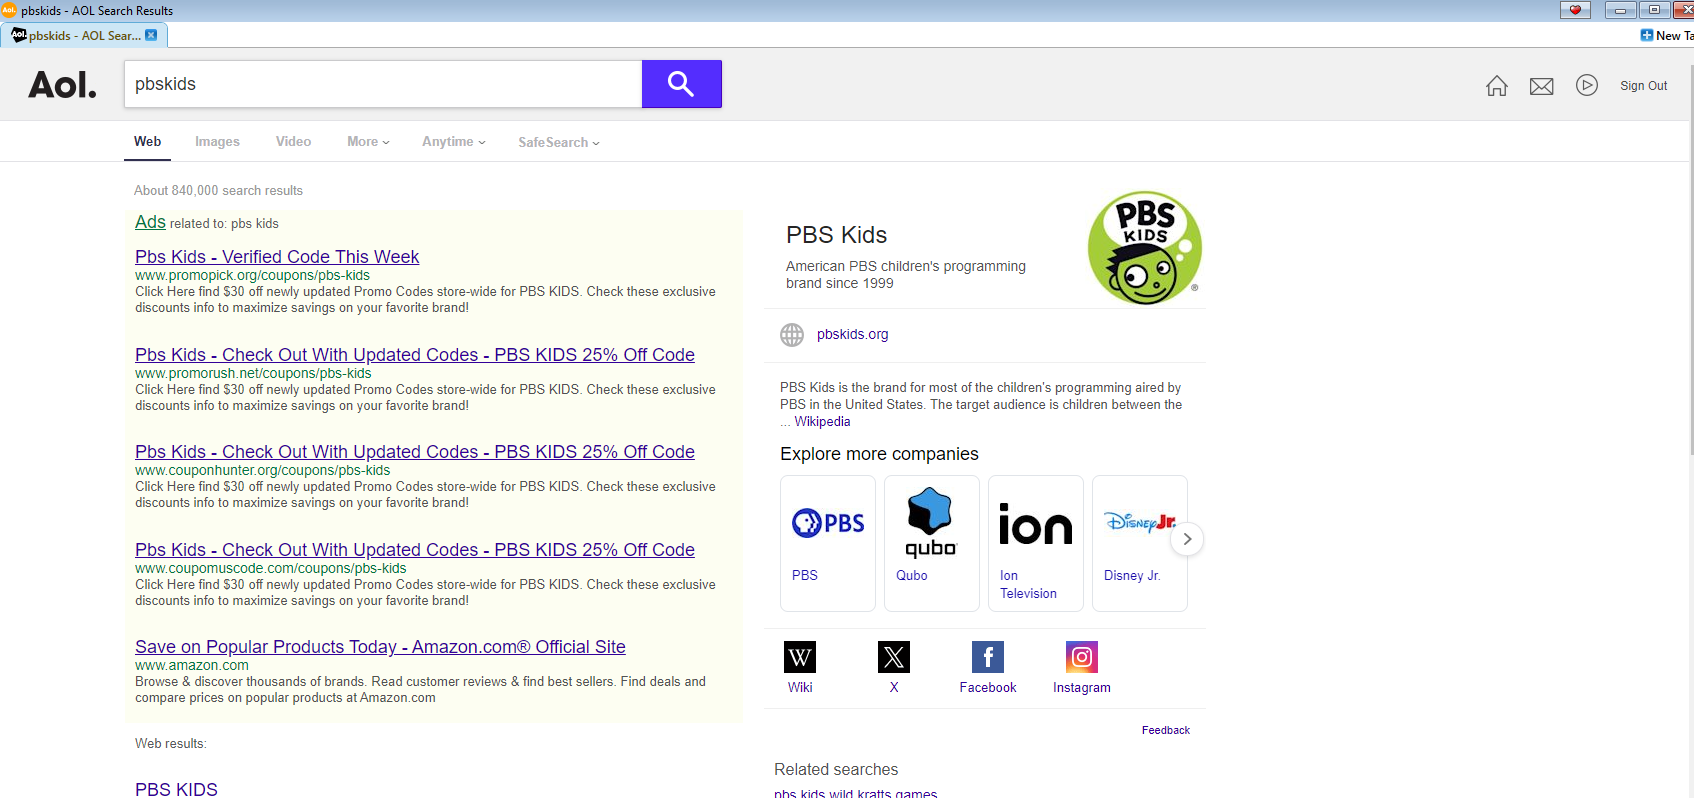Open the Ion Television company card
This screenshot has width=1694, height=798.
(x=1036, y=543)
